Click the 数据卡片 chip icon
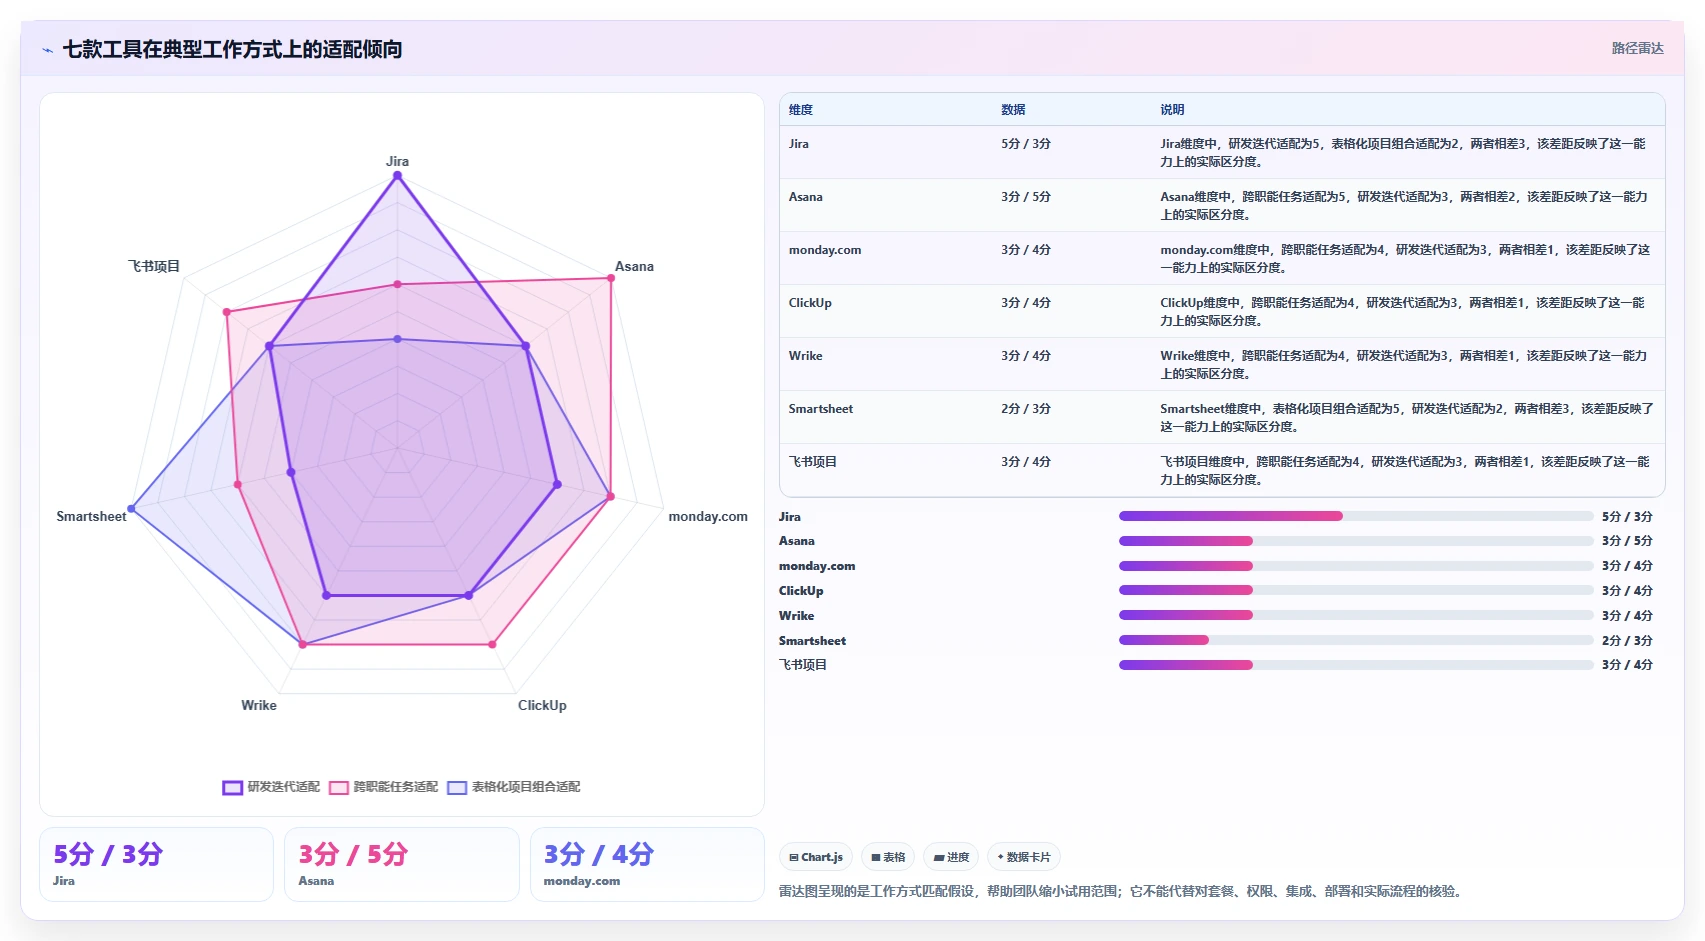Viewport: 1705px width, 941px height. point(1000,857)
